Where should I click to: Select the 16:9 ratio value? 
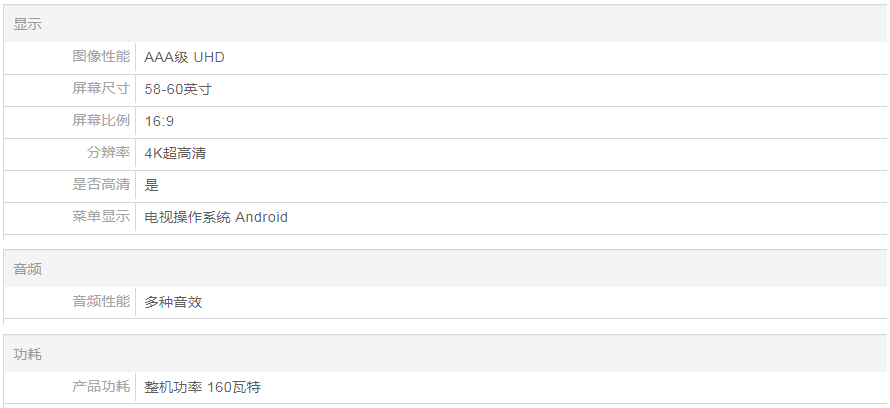(x=160, y=121)
